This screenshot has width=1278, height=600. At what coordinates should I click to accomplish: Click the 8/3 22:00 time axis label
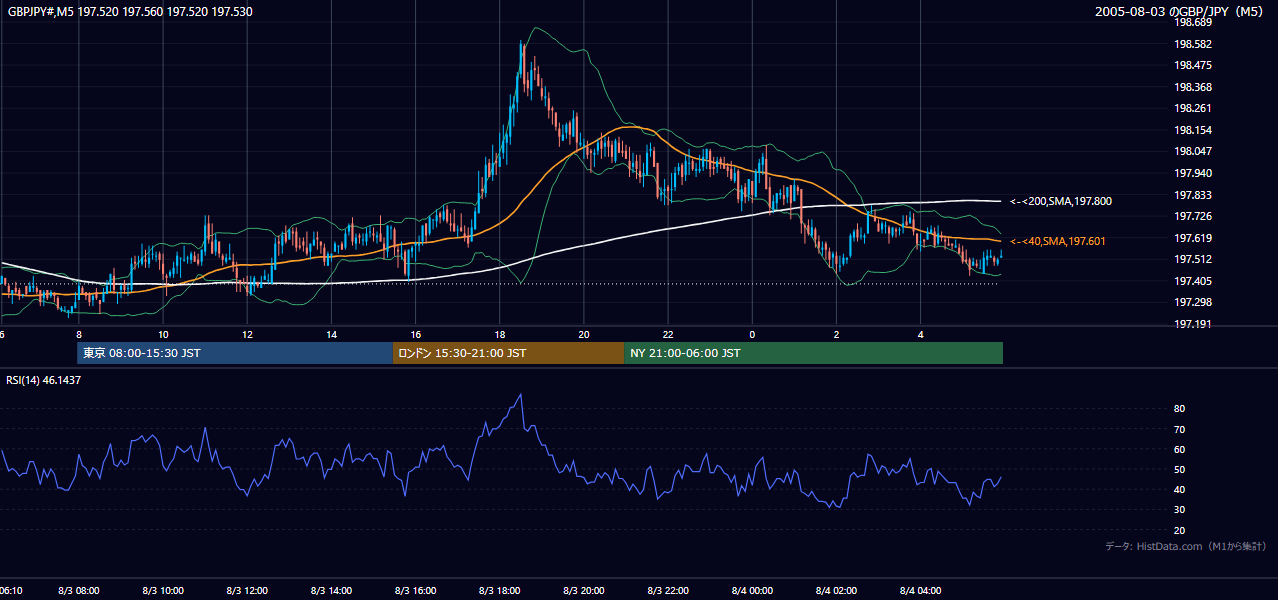coord(667,591)
